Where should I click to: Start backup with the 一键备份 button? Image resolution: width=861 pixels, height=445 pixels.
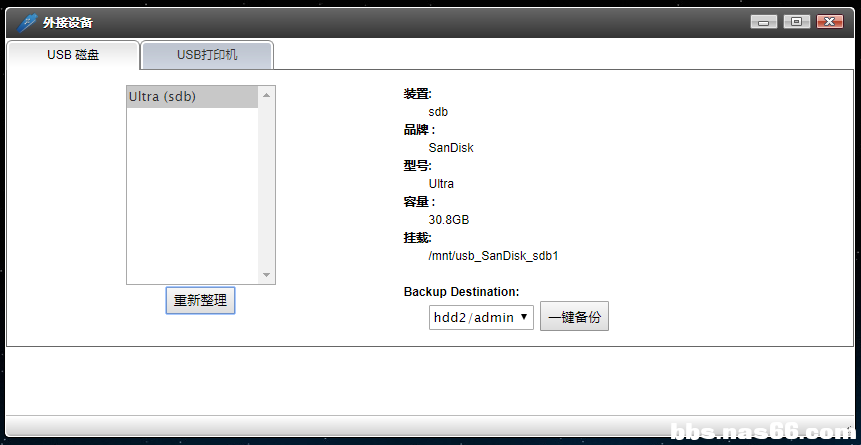(x=574, y=317)
